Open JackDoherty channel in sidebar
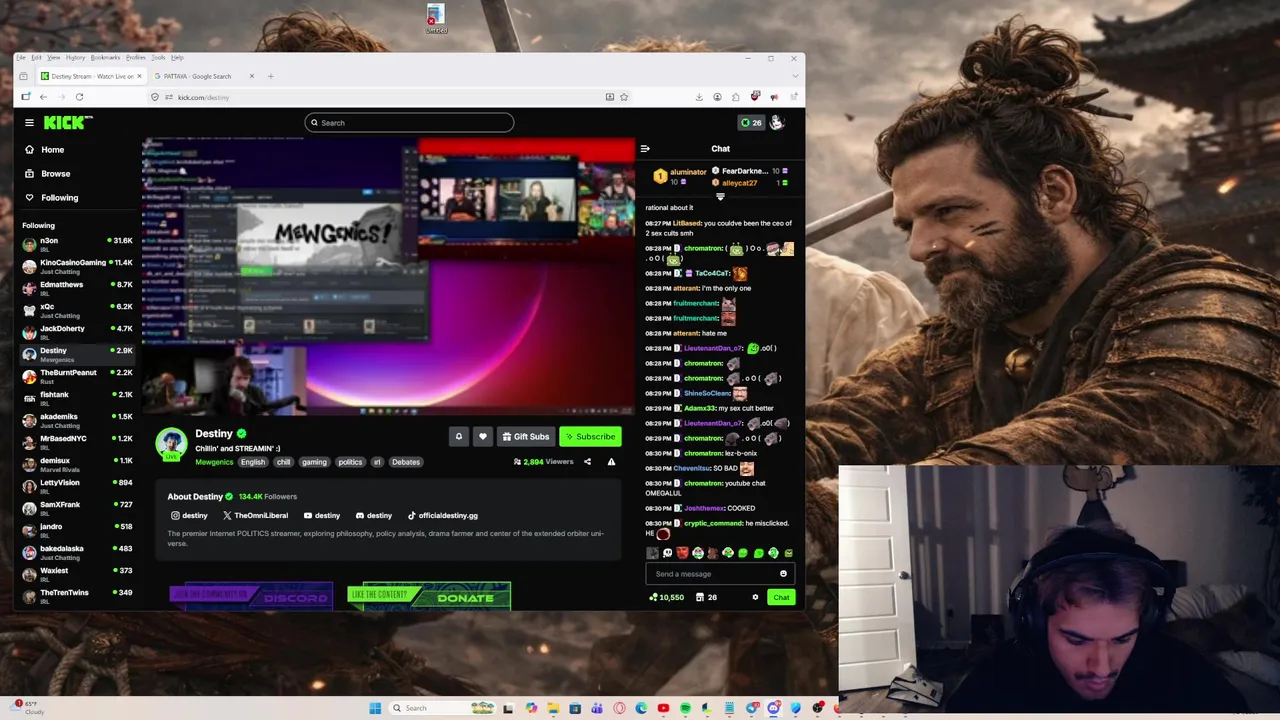This screenshot has height=720, width=1280. [x=78, y=332]
